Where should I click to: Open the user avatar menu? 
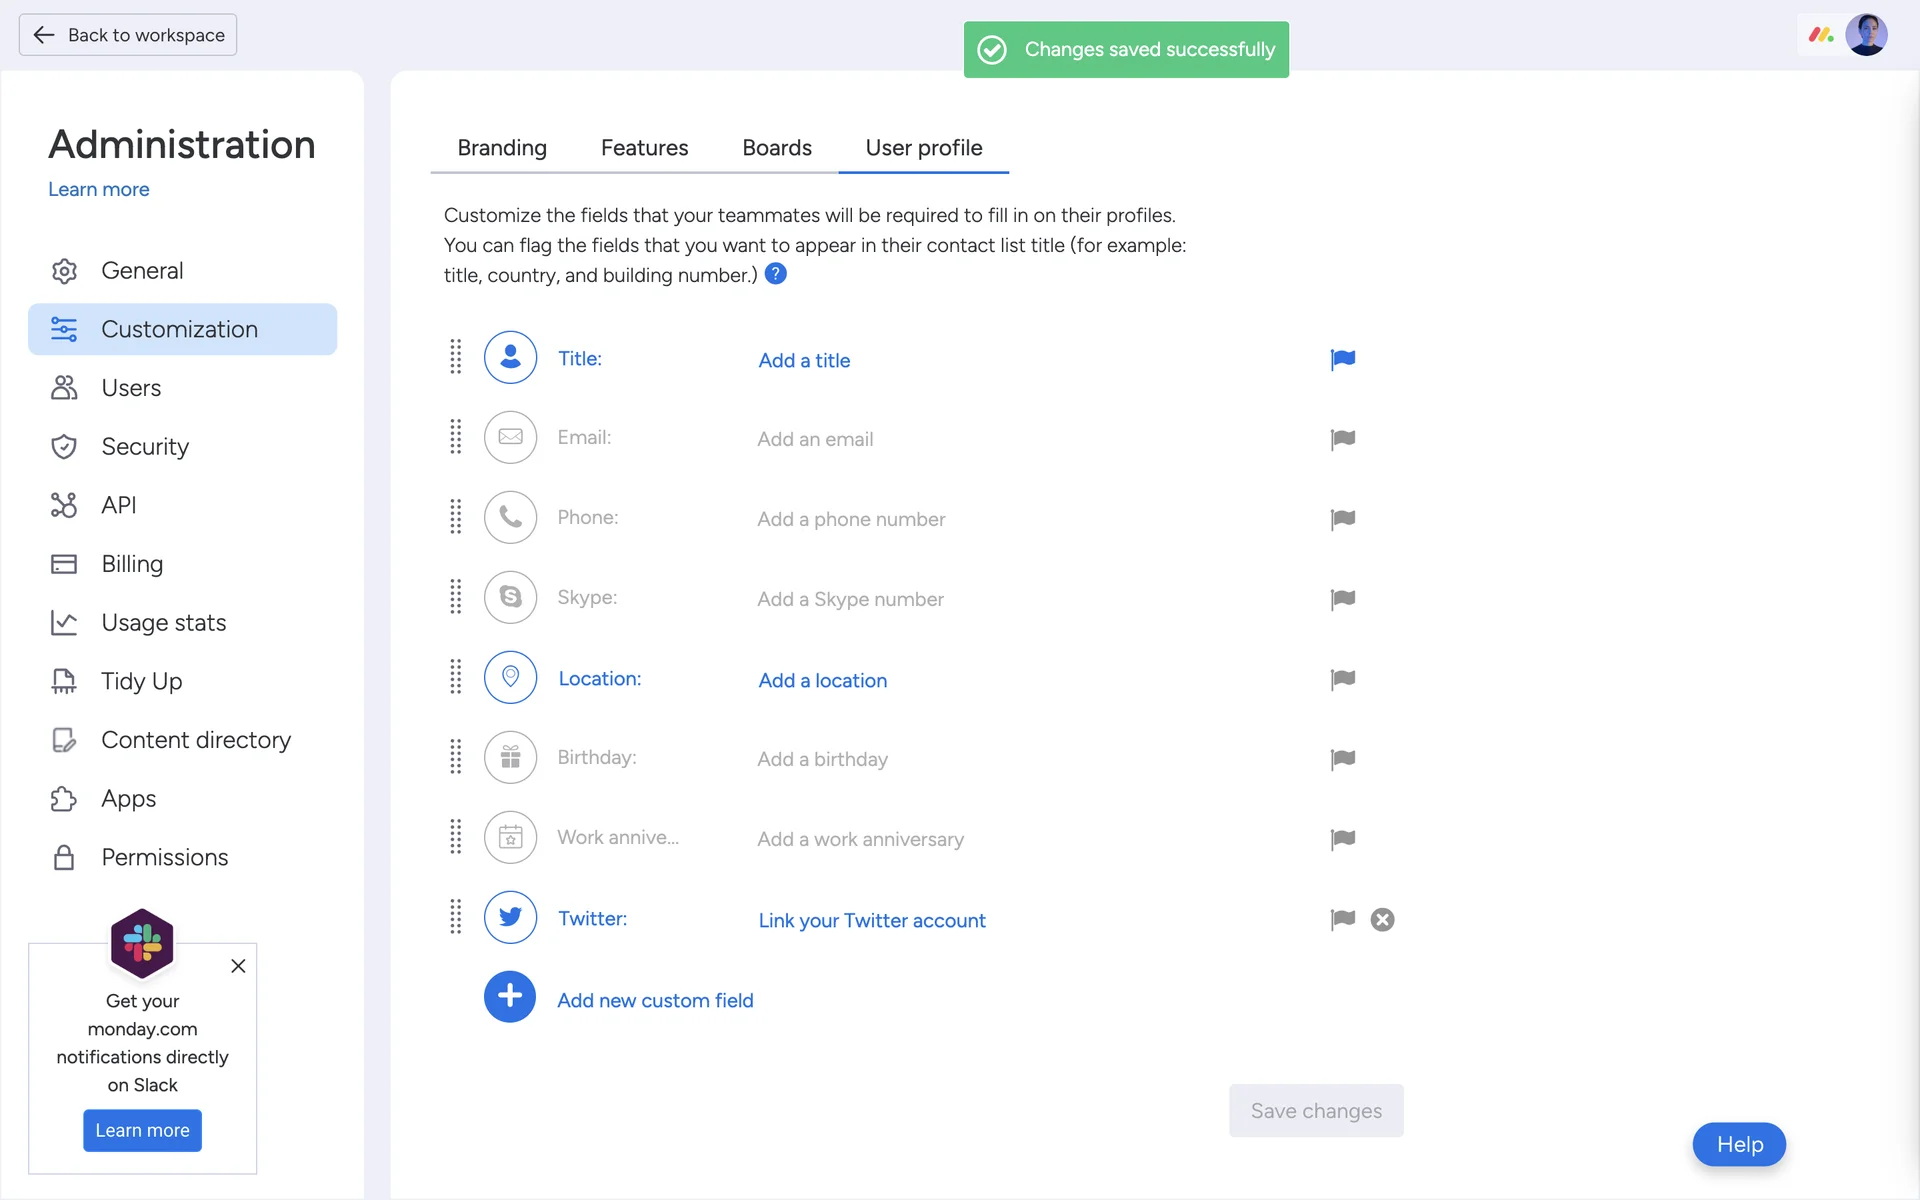coord(1866,35)
